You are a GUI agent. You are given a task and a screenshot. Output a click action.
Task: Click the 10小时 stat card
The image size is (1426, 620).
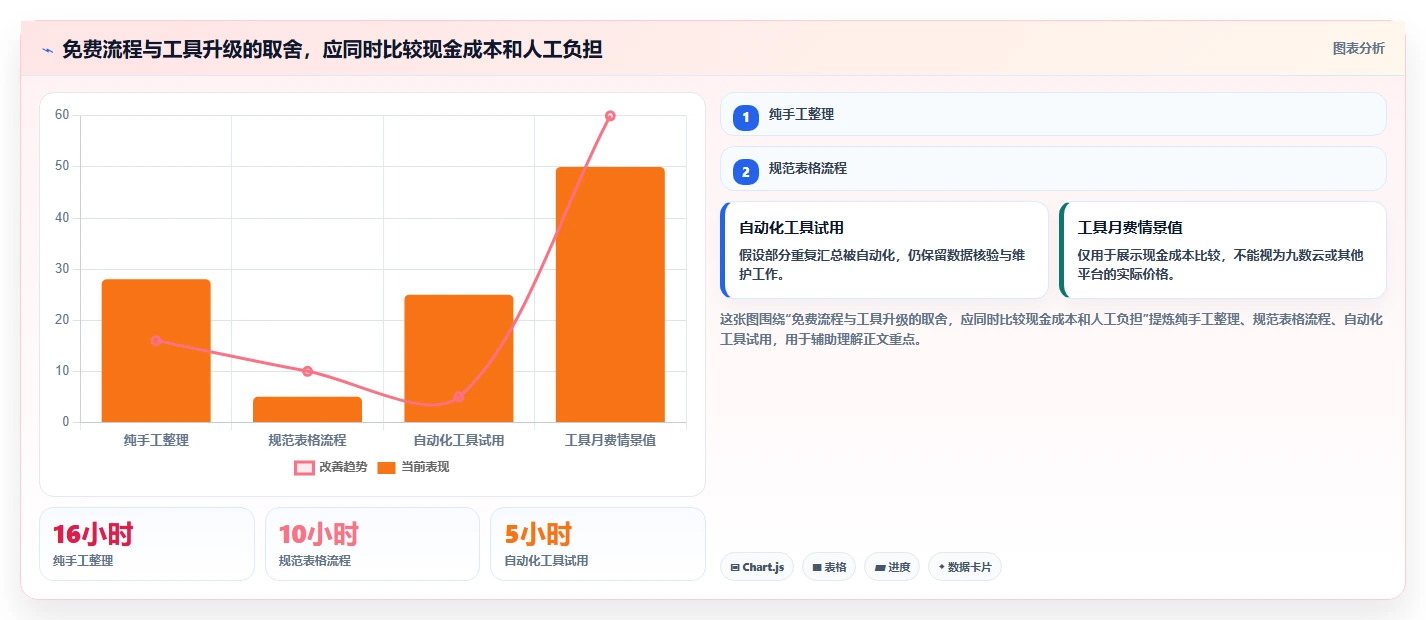(372, 544)
